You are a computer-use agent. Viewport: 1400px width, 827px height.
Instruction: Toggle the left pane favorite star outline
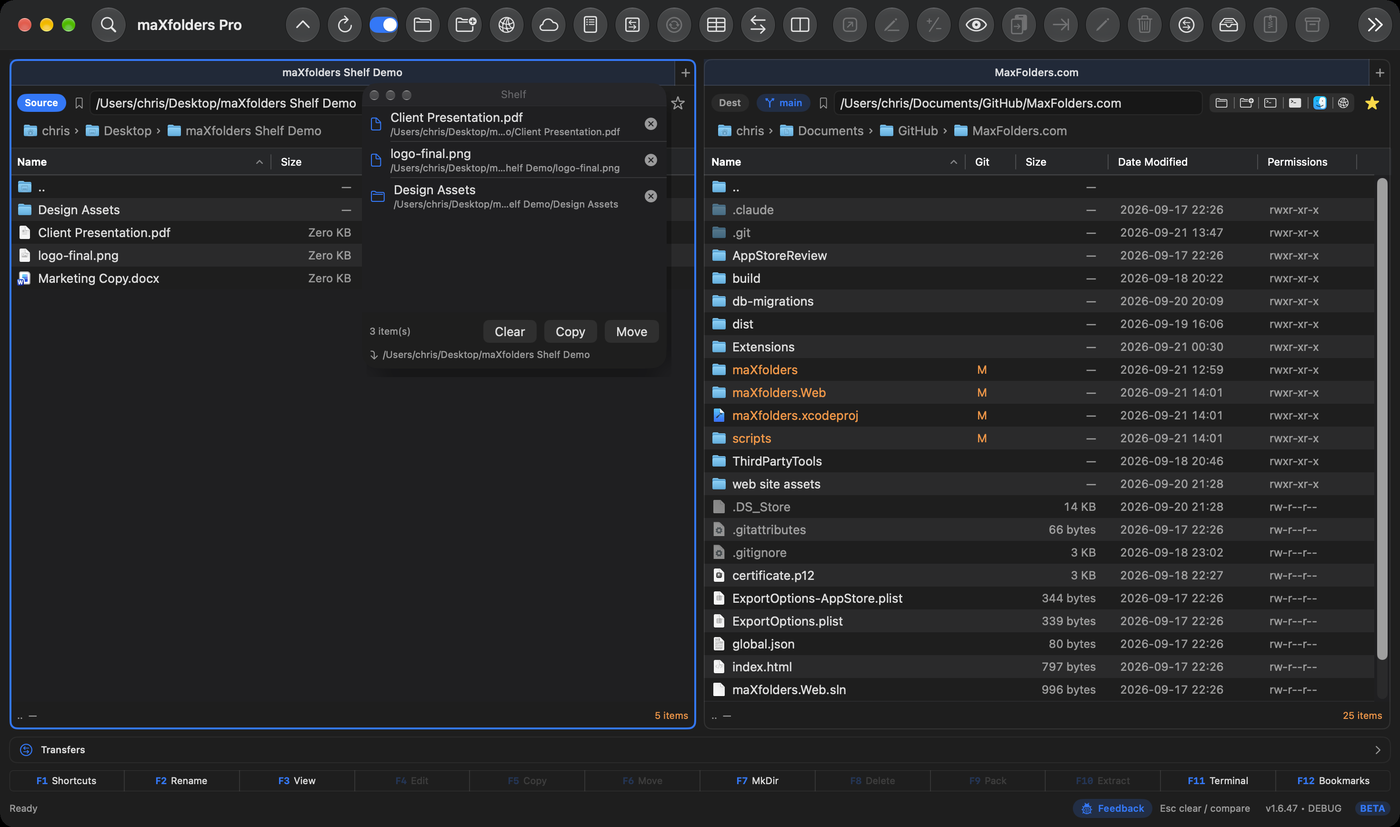point(678,103)
